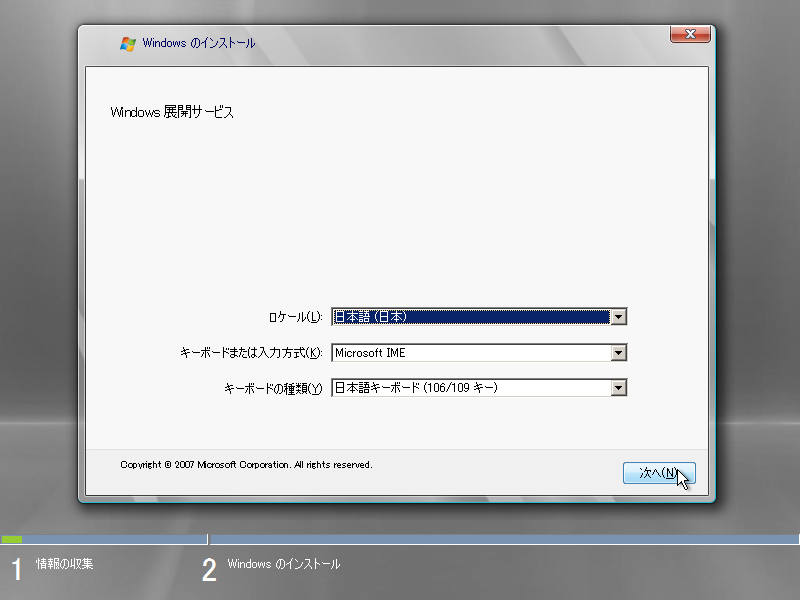Select the 日本語 (日本) locale field
Viewport: 800px width, 600px height.
click(470, 317)
